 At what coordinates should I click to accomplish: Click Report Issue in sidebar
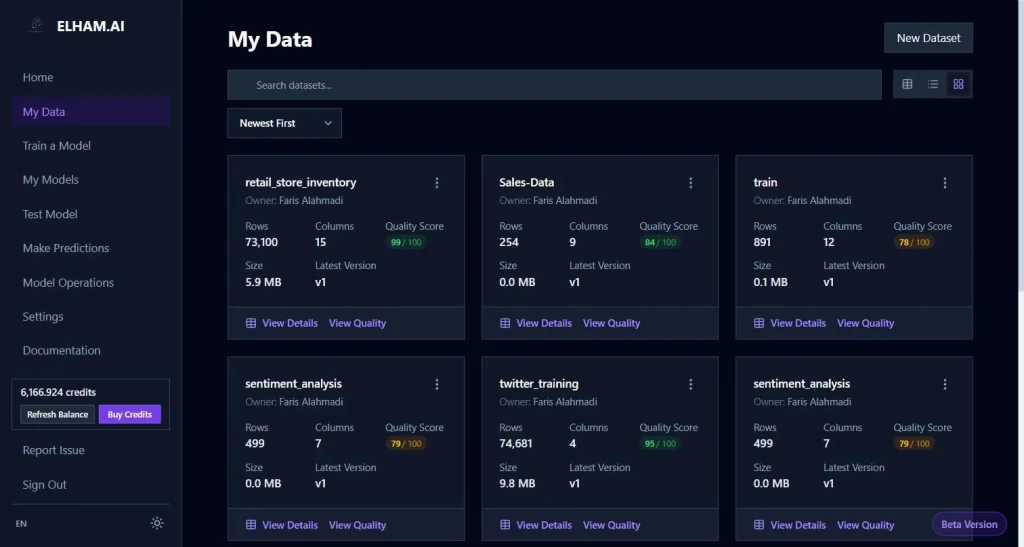[x=54, y=450]
